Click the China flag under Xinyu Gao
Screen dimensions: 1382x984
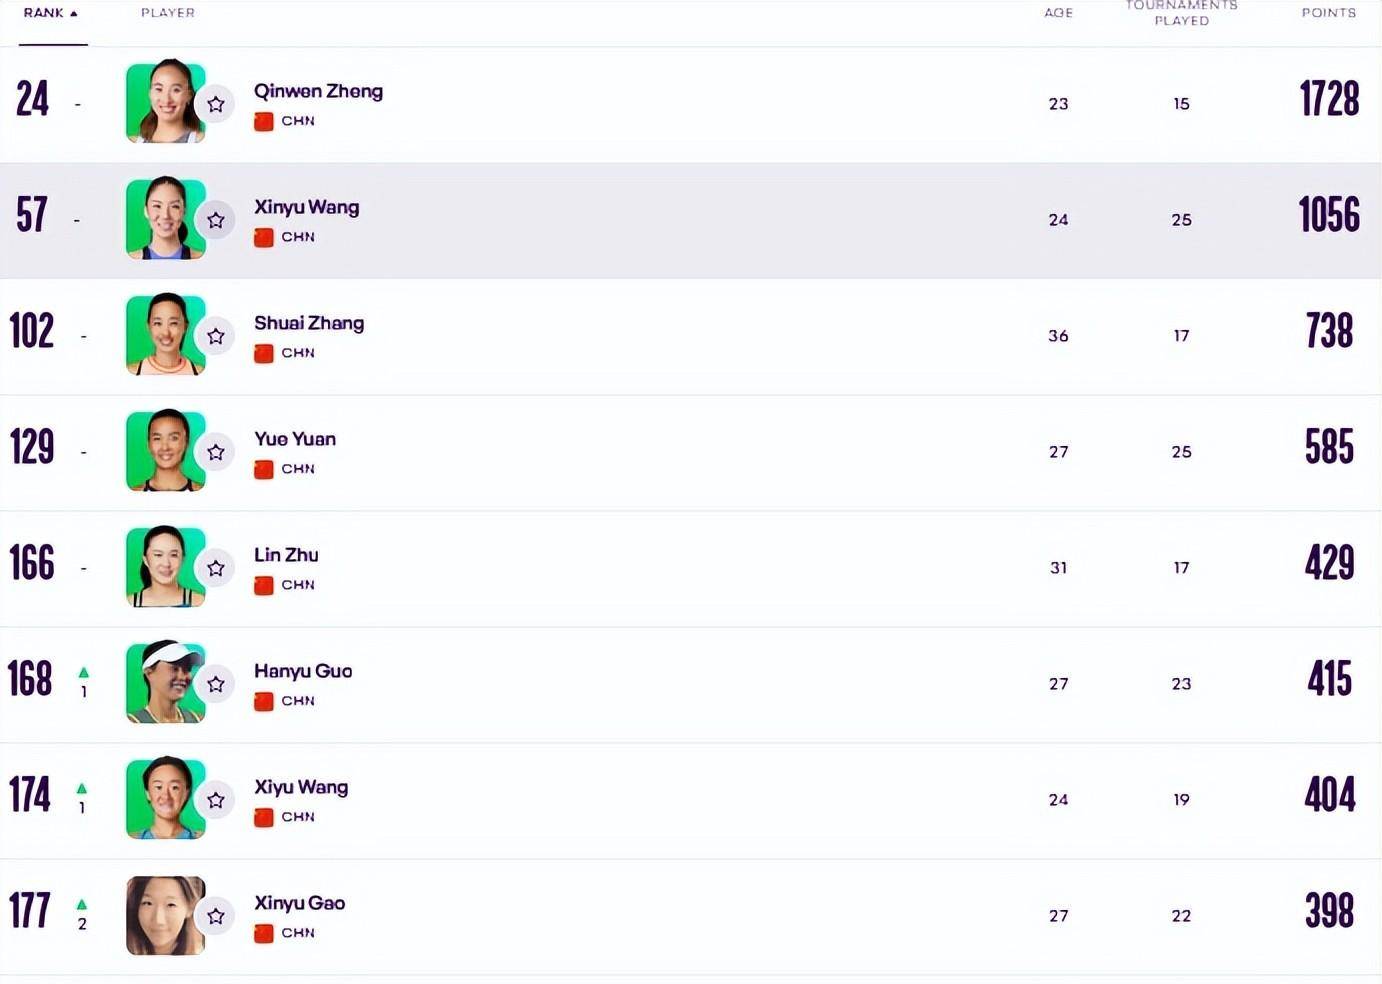(x=264, y=933)
